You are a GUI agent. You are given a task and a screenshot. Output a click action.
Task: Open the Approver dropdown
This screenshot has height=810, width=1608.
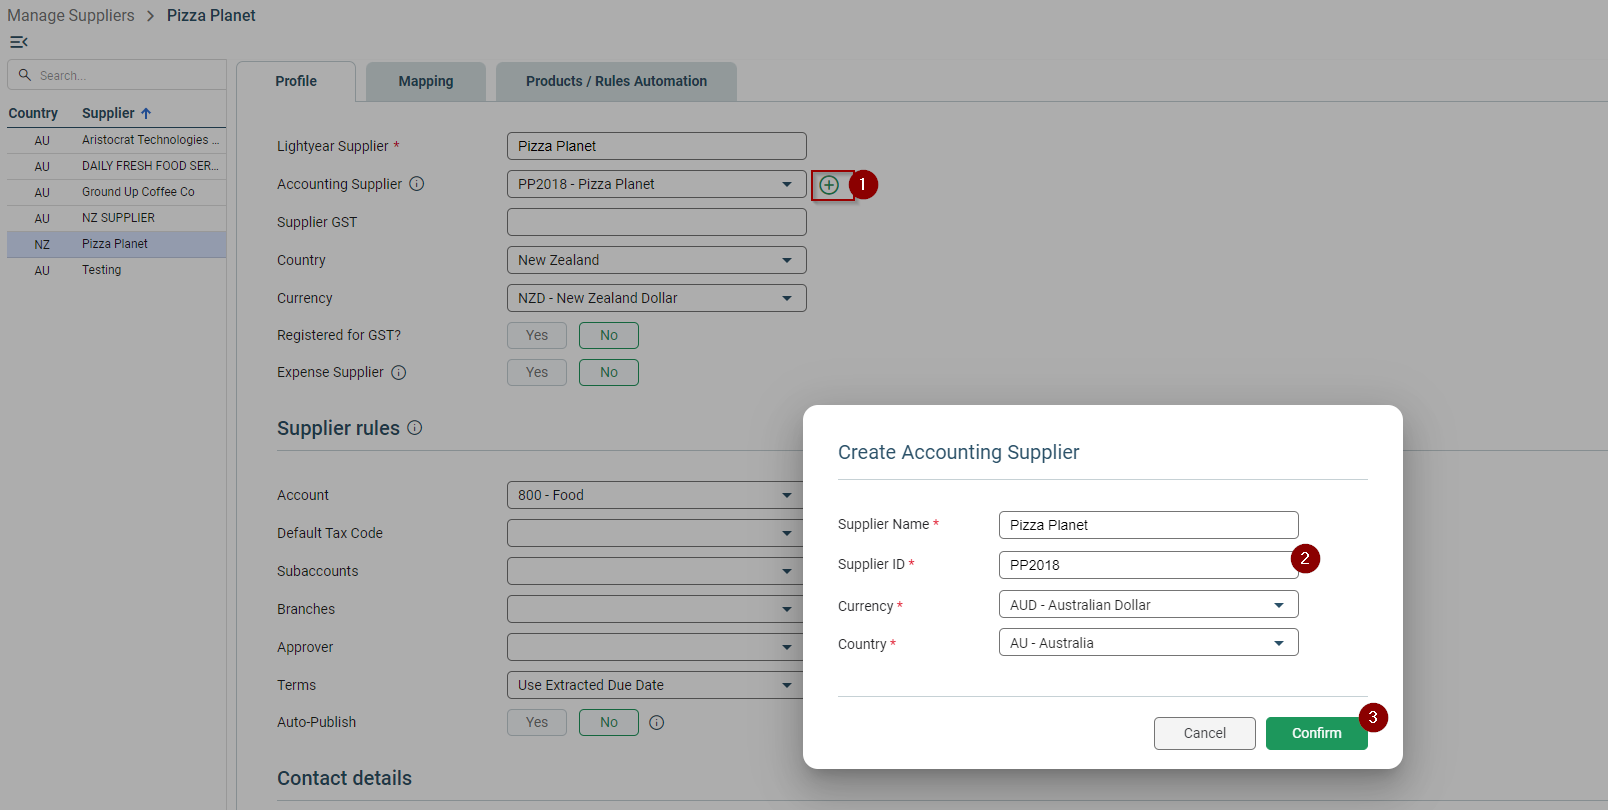[x=655, y=647]
